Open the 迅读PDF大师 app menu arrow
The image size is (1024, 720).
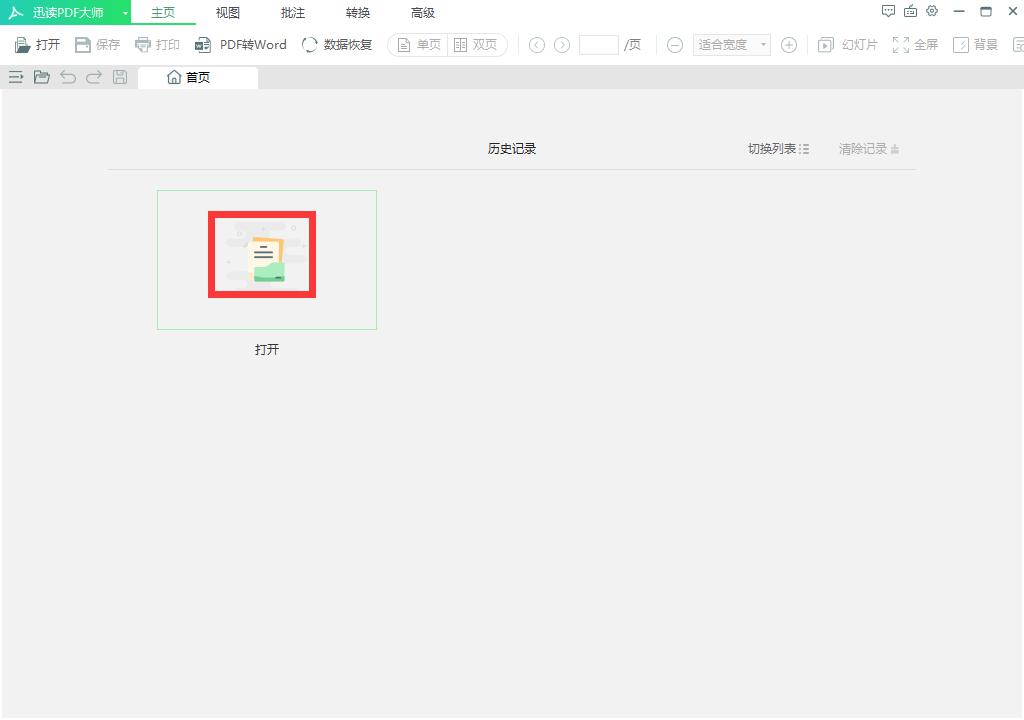coord(125,13)
